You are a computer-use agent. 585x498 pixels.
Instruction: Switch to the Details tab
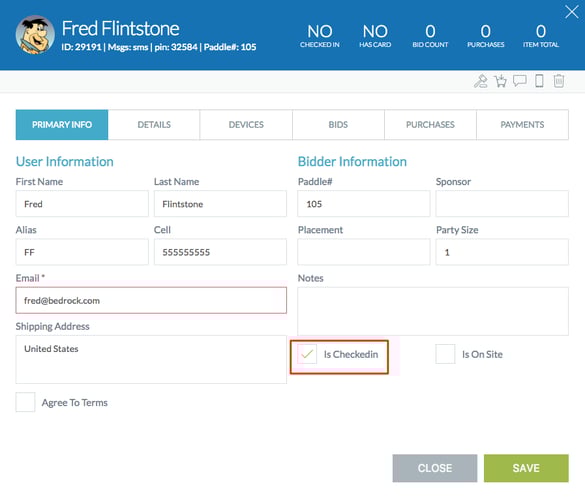pyautogui.click(x=154, y=125)
